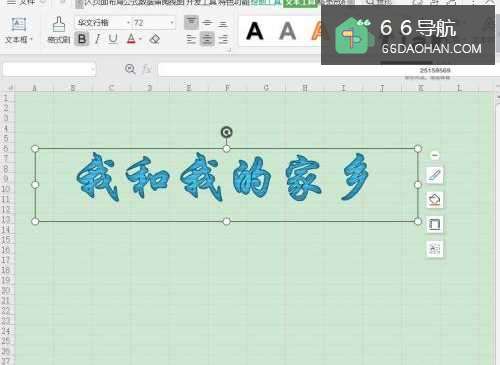The height and width of the screenshot is (365, 500).
Task: Choose the black A WordArt style
Action: 255,31
